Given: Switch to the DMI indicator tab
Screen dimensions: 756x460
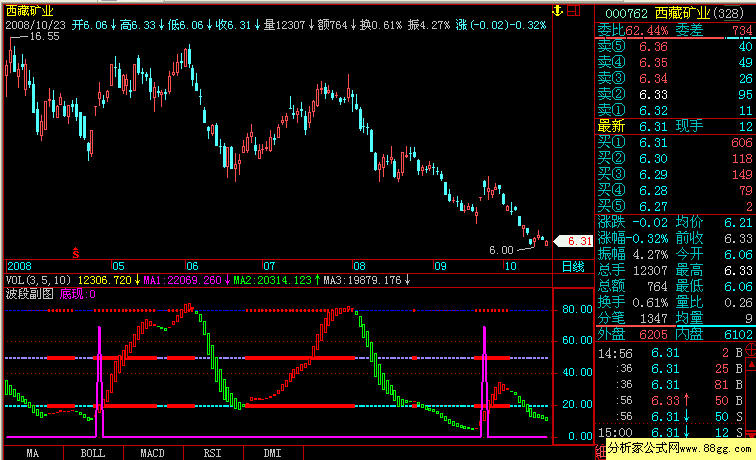Looking at the screenshot, I should (x=272, y=453).
